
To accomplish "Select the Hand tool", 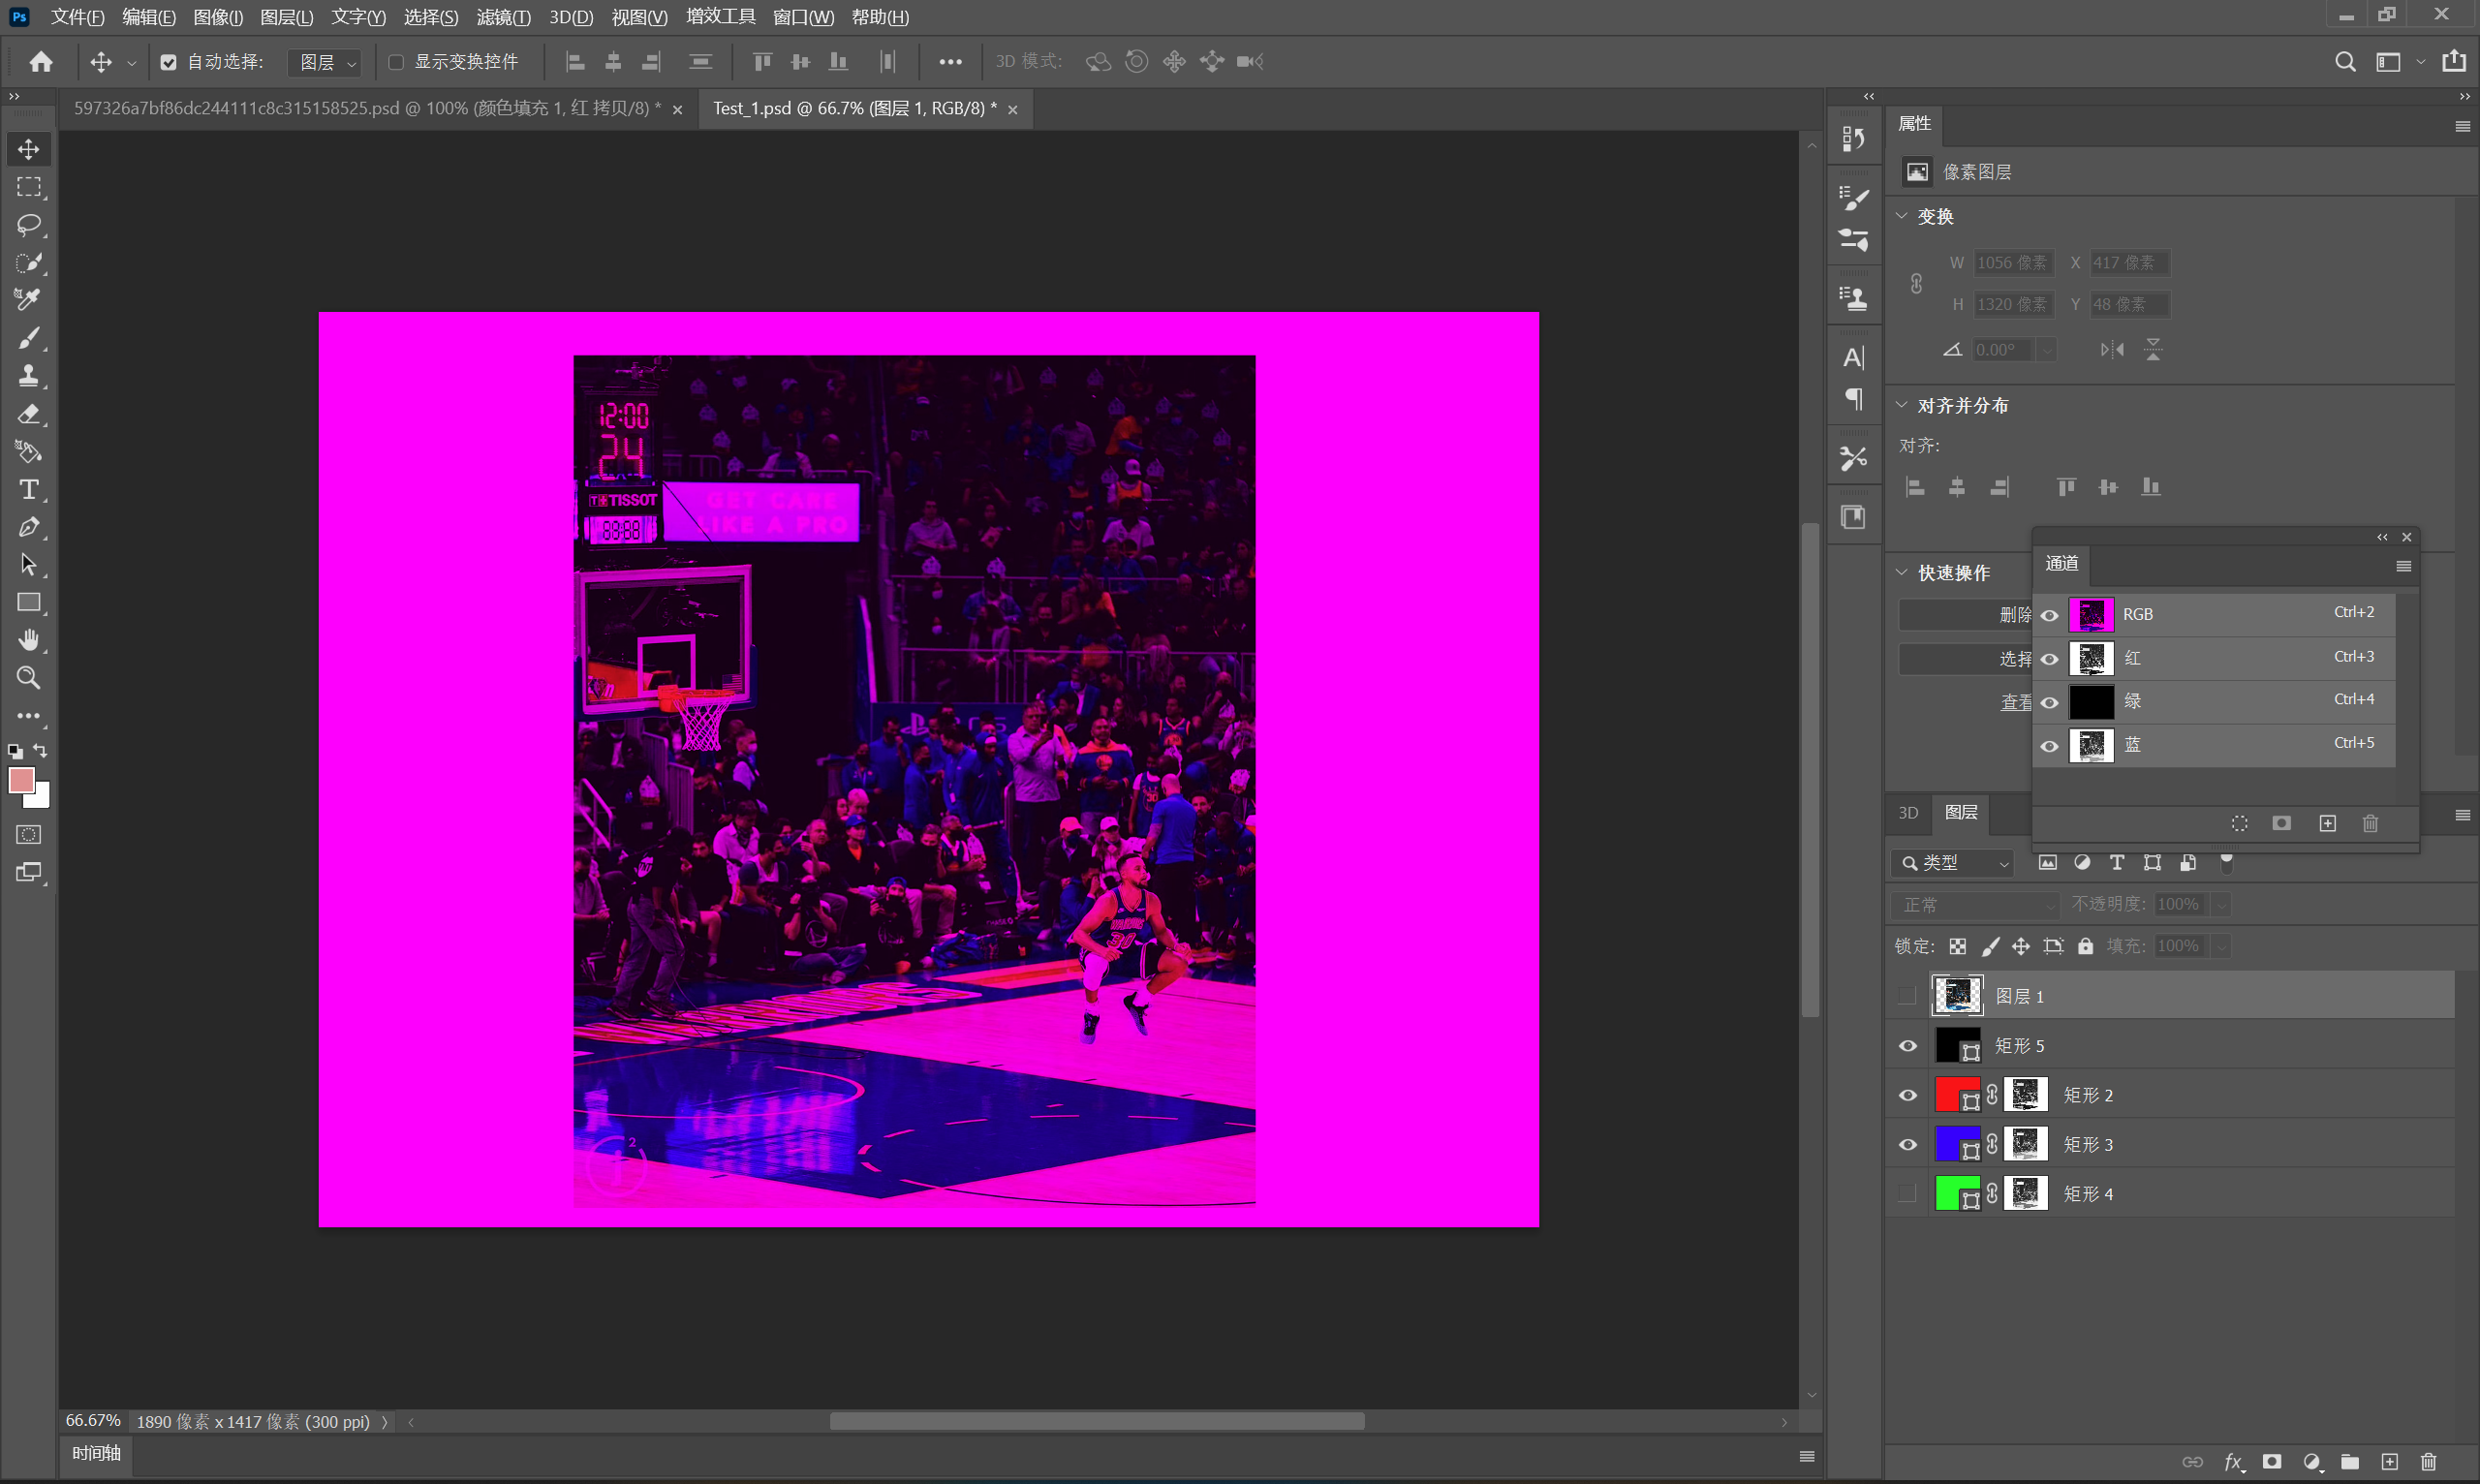I will click(28, 640).
